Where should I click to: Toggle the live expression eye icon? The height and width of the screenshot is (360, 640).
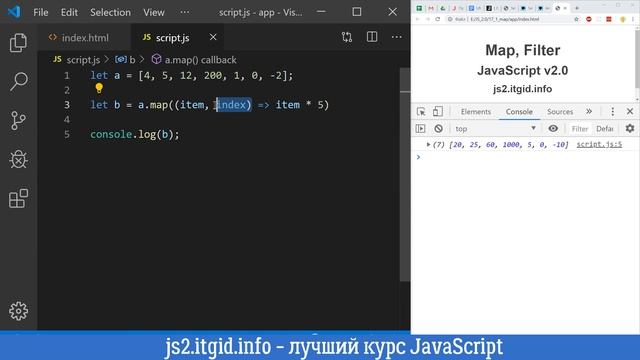pos(553,129)
